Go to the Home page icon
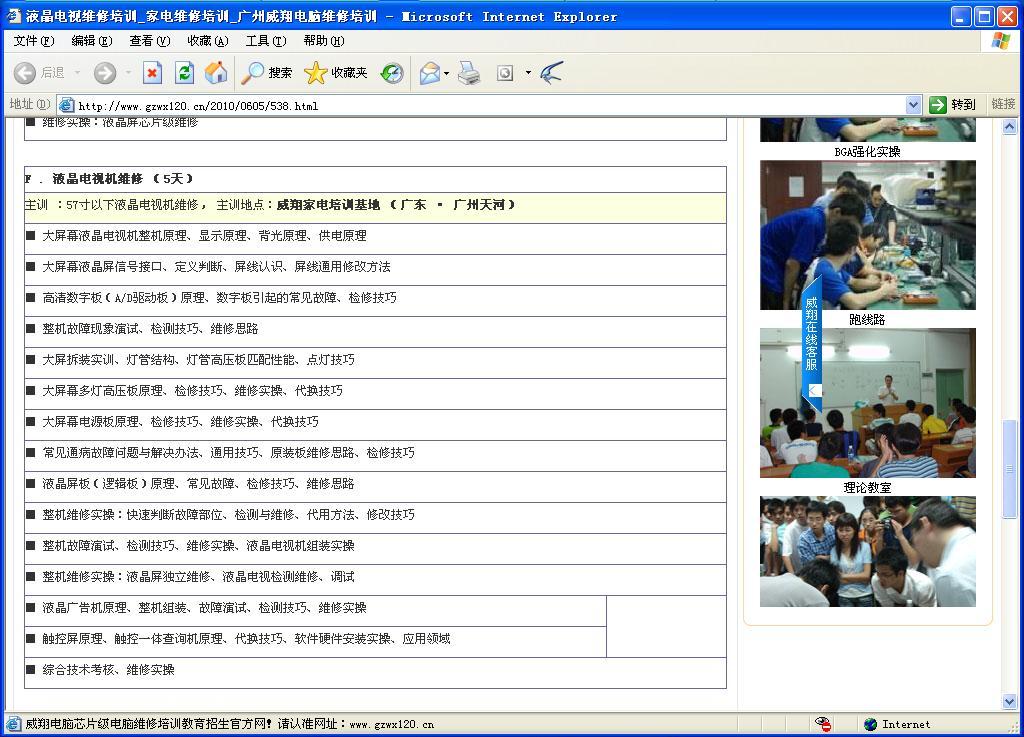The image size is (1024, 737). click(215, 72)
